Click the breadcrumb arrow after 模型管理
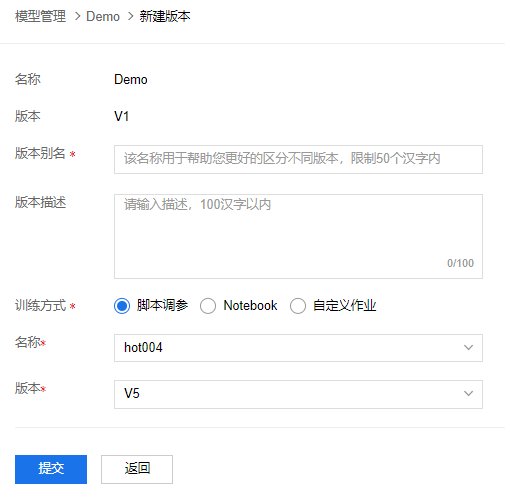This screenshot has height=496, width=505. coord(77,16)
